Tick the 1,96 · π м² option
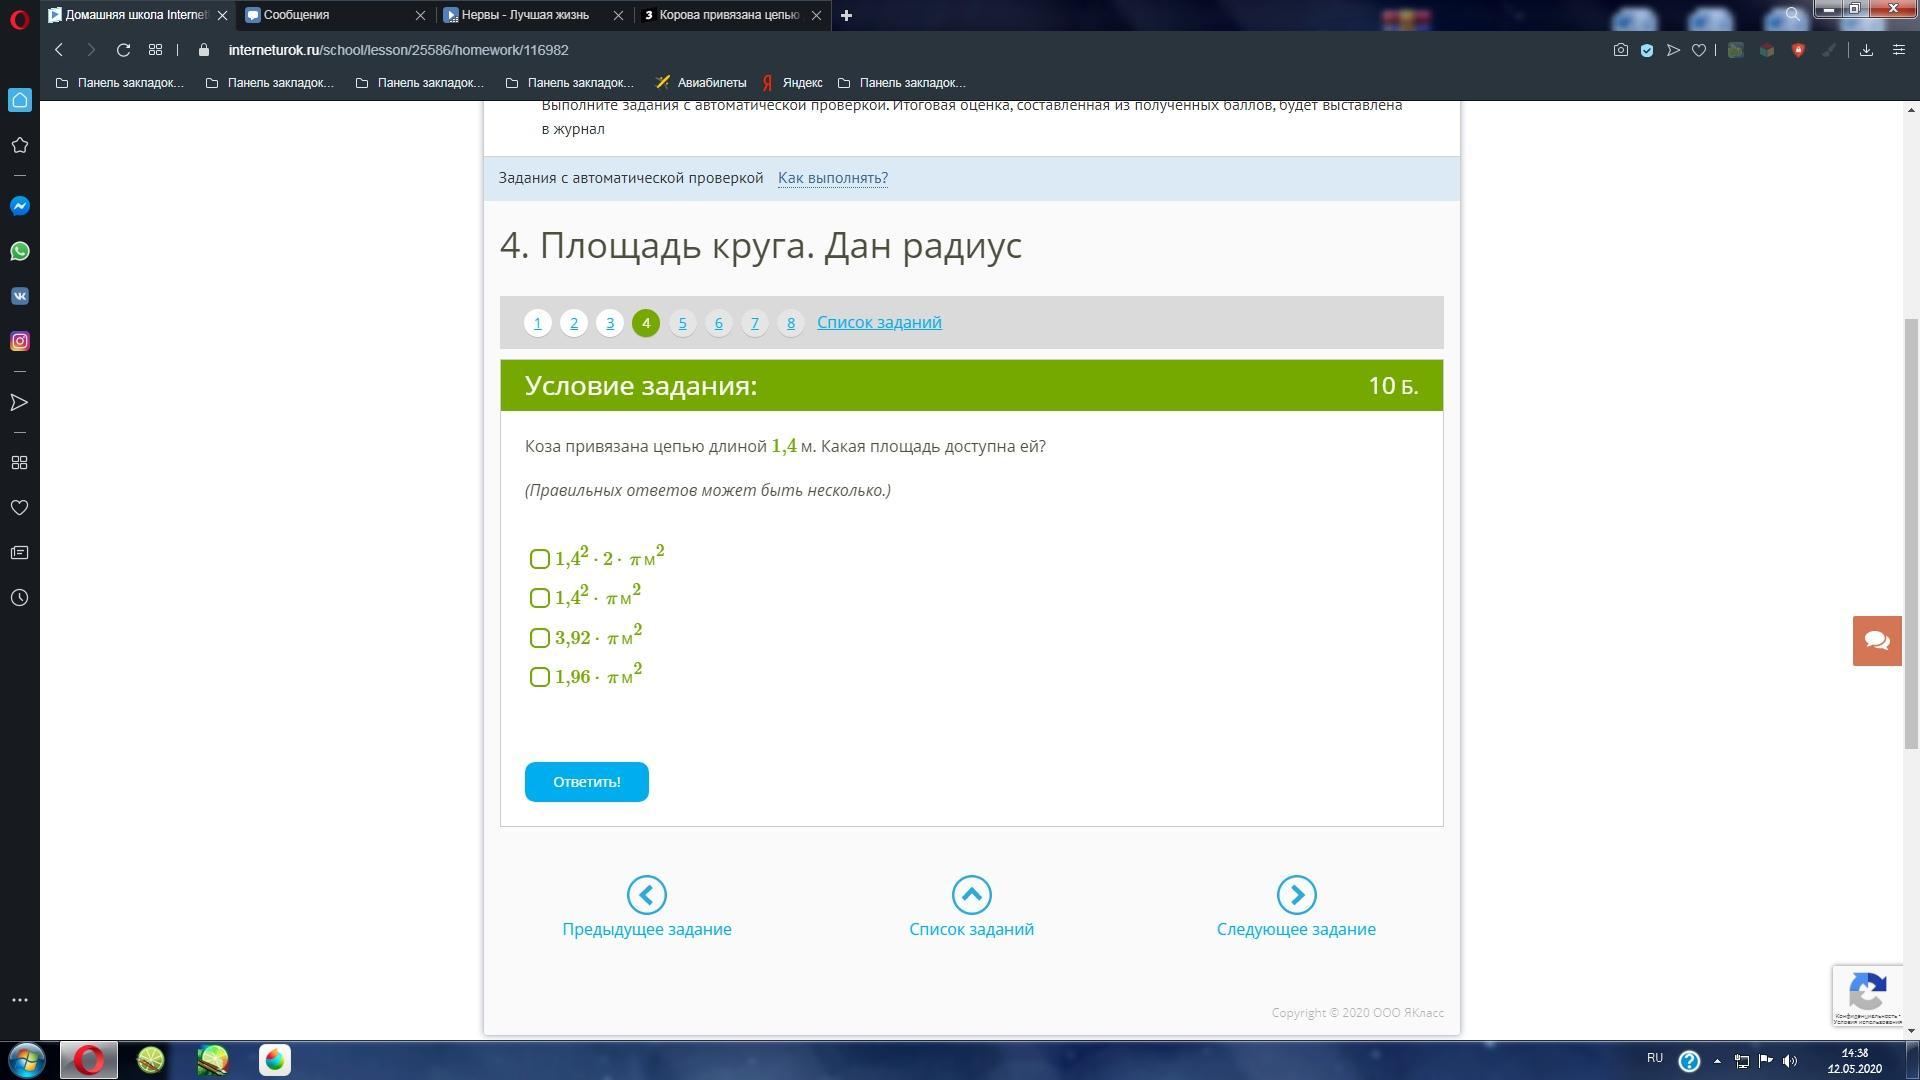 click(x=540, y=677)
